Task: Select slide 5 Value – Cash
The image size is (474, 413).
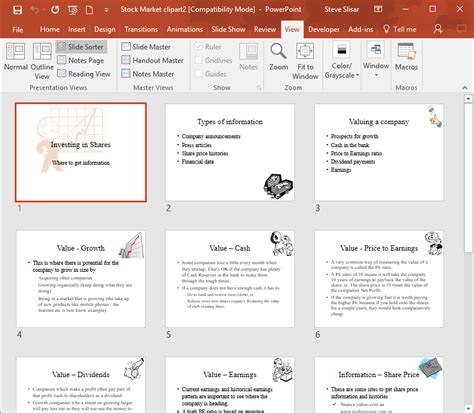Action: click(230, 279)
